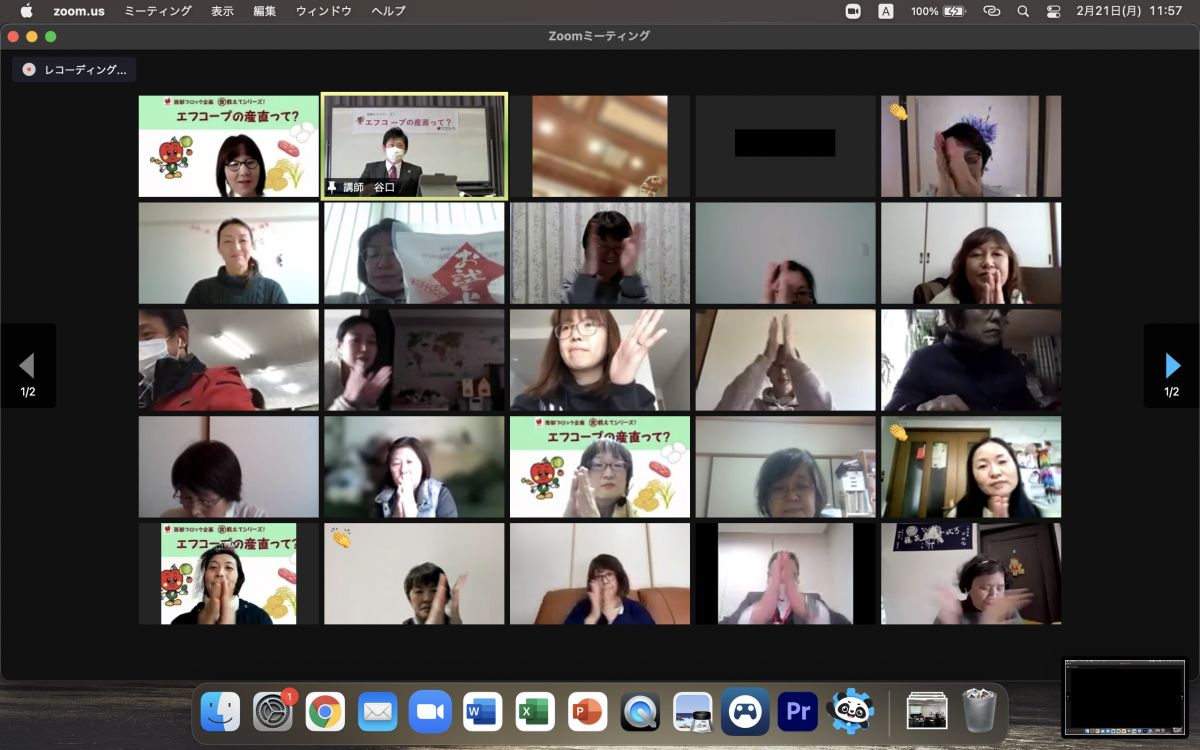This screenshot has width=1200, height=750.
Task: Open the recent photos stack in Dock
Action: [x=927, y=712]
